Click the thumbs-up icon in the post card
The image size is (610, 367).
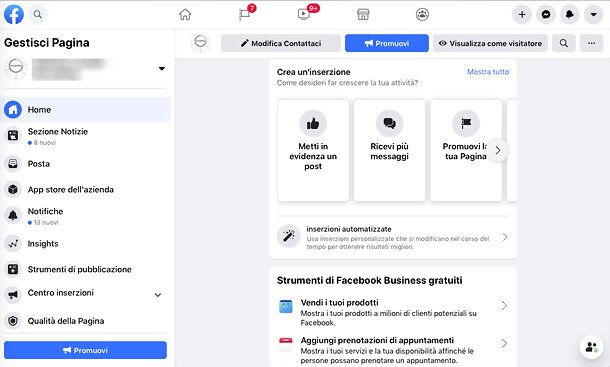point(313,124)
